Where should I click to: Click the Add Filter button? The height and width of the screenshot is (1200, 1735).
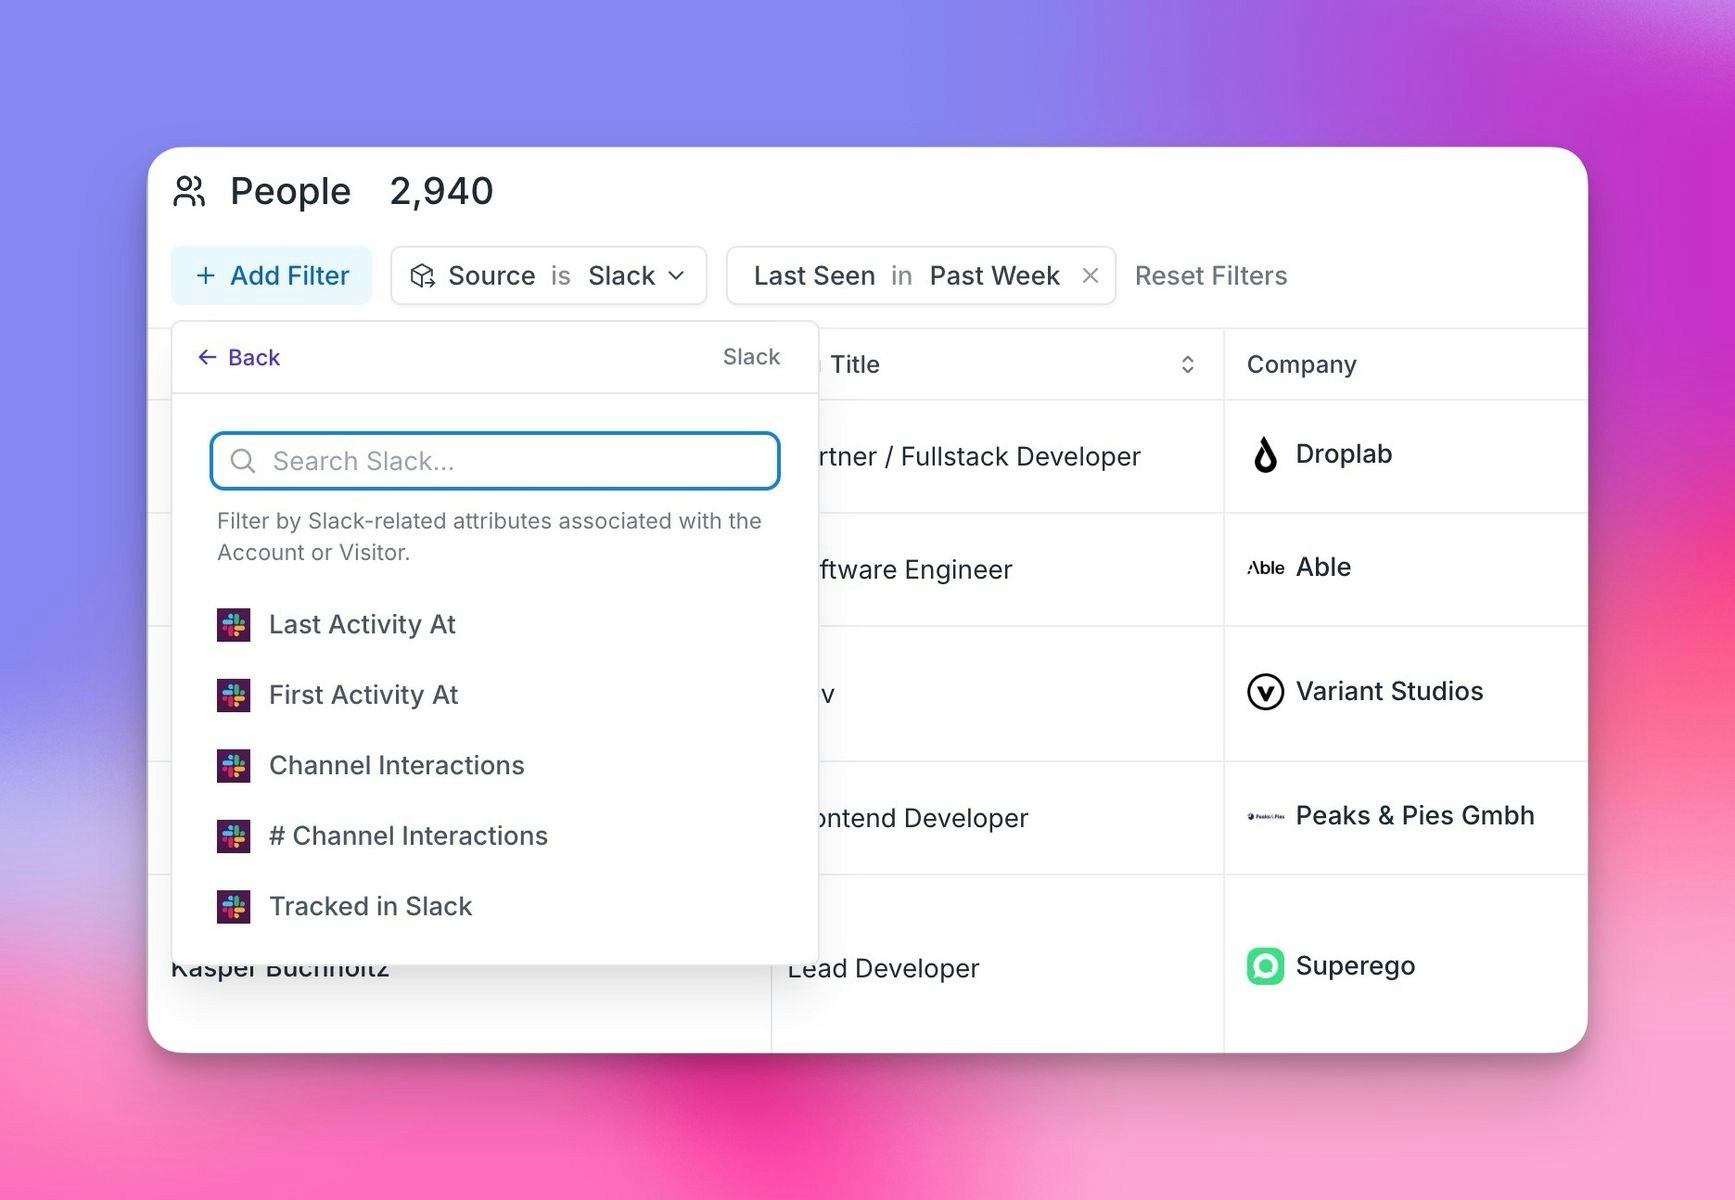(x=271, y=275)
